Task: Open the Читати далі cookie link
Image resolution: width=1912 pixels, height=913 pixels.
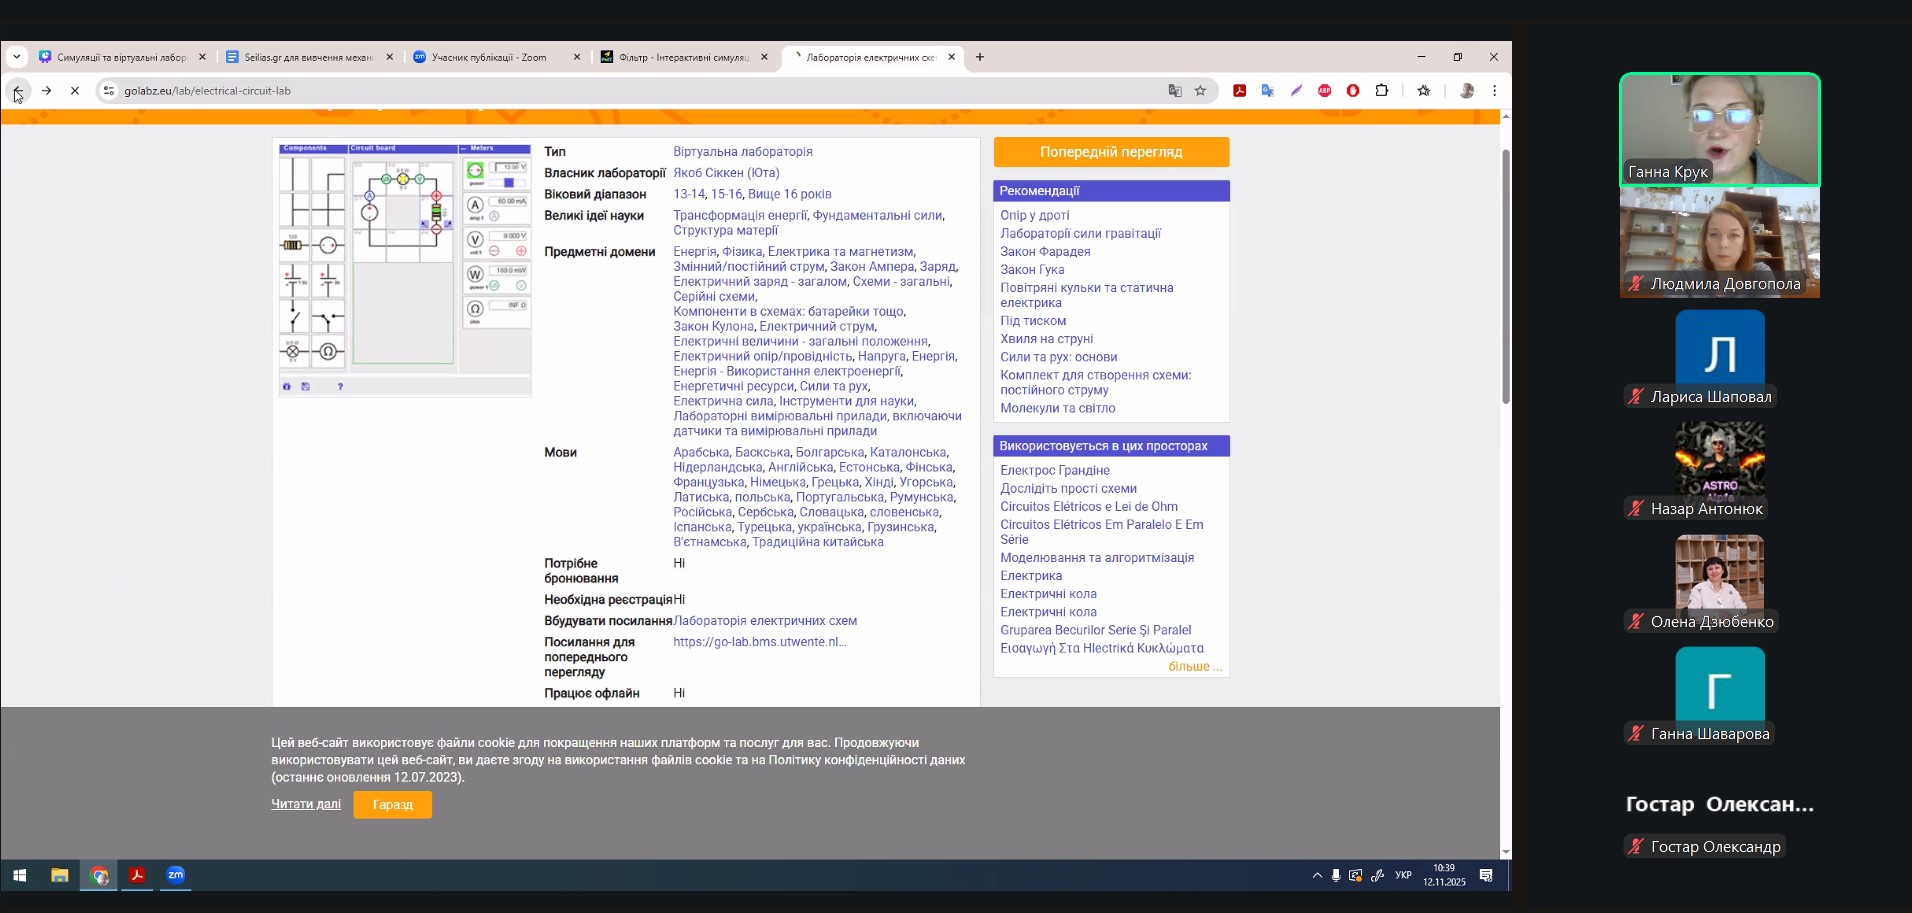Action: (x=306, y=804)
